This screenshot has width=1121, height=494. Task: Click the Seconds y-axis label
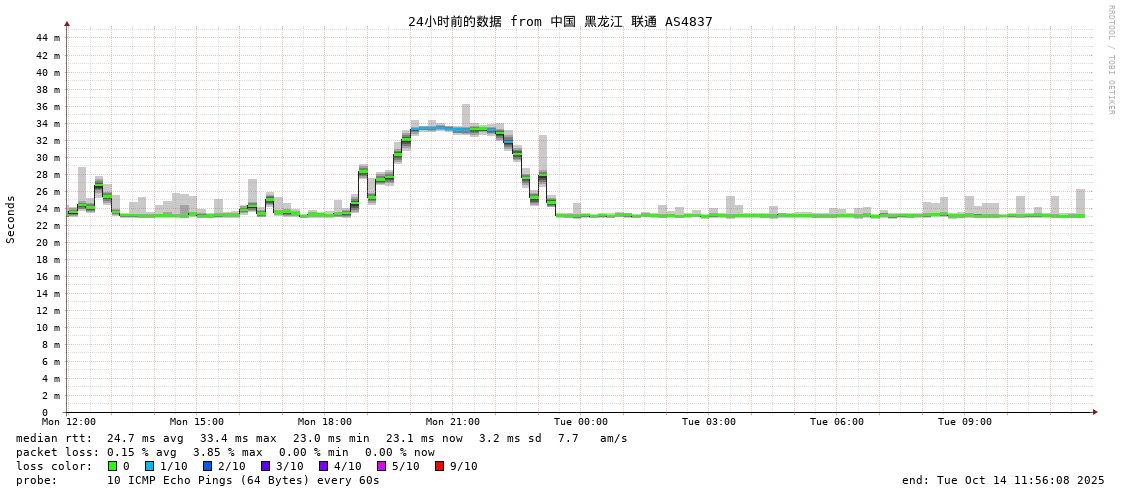(x=11, y=219)
